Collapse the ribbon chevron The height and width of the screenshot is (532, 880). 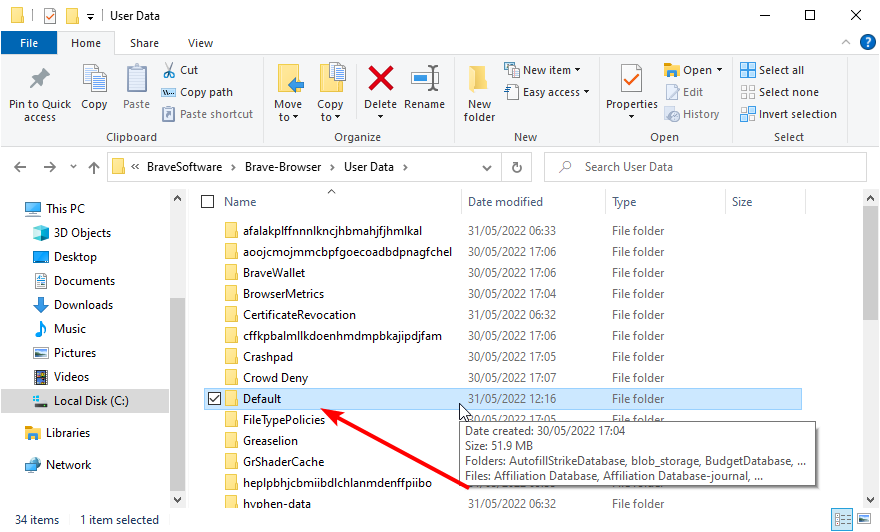[846, 43]
